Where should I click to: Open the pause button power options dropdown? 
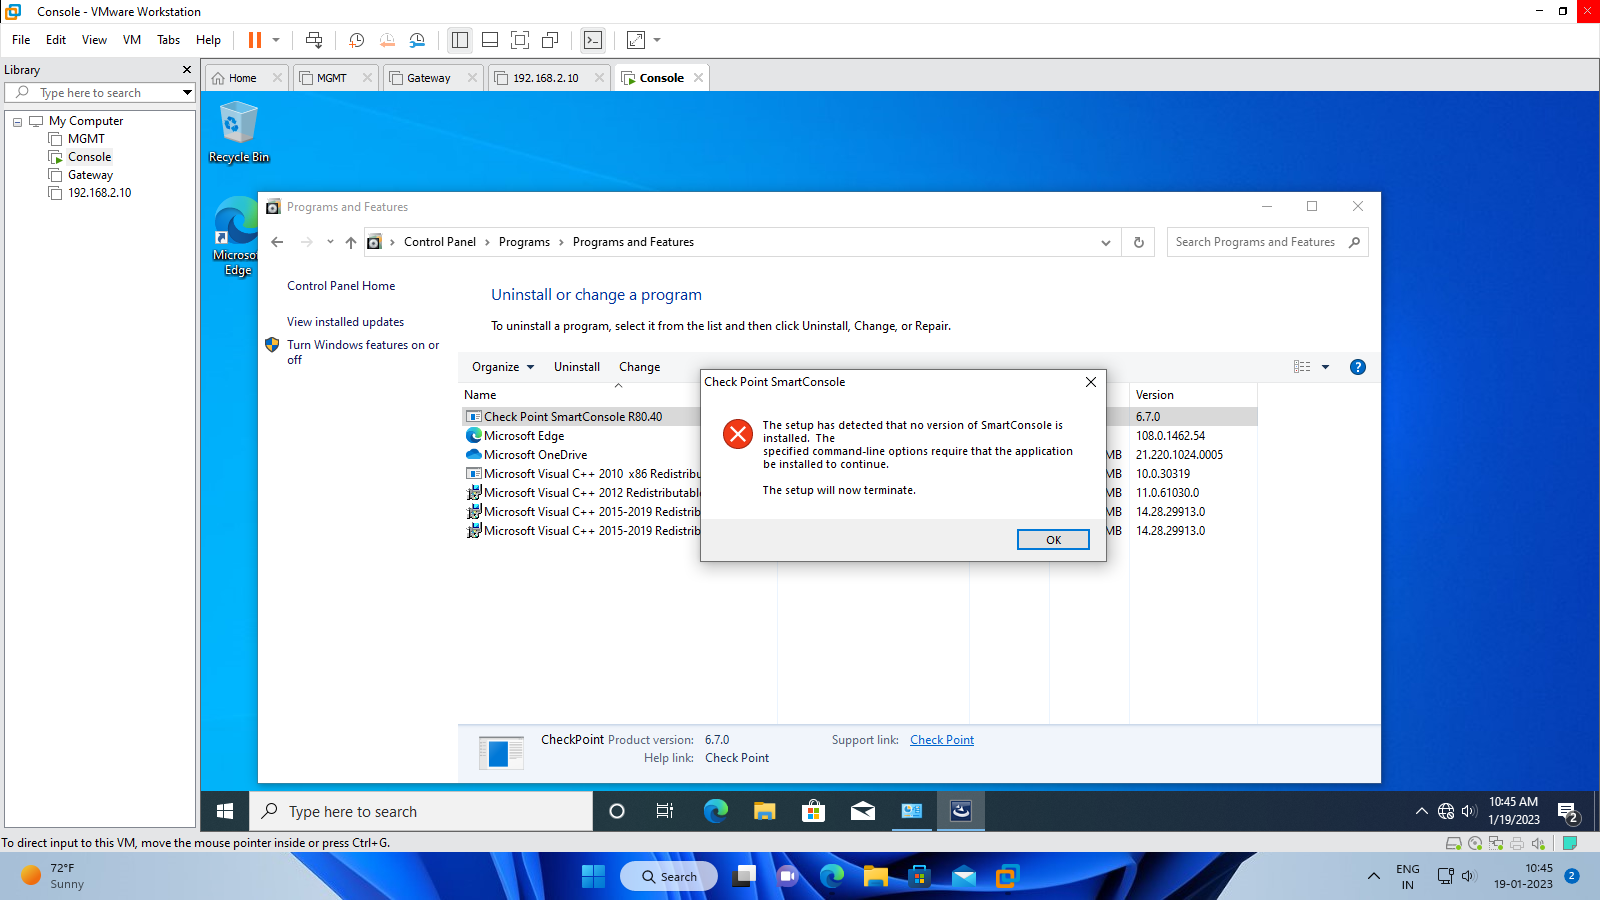(x=276, y=40)
